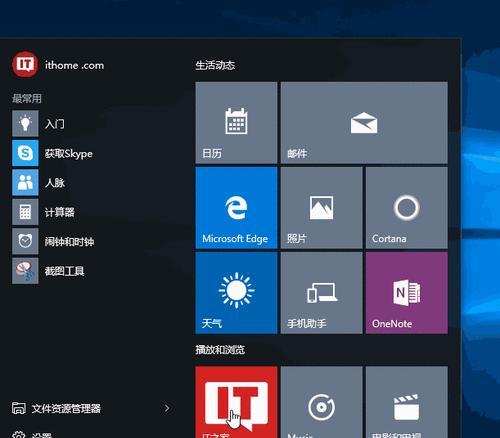Image resolution: width=500 pixels, height=438 pixels.
Task: Click the ithome .com account name
Action: [74, 65]
